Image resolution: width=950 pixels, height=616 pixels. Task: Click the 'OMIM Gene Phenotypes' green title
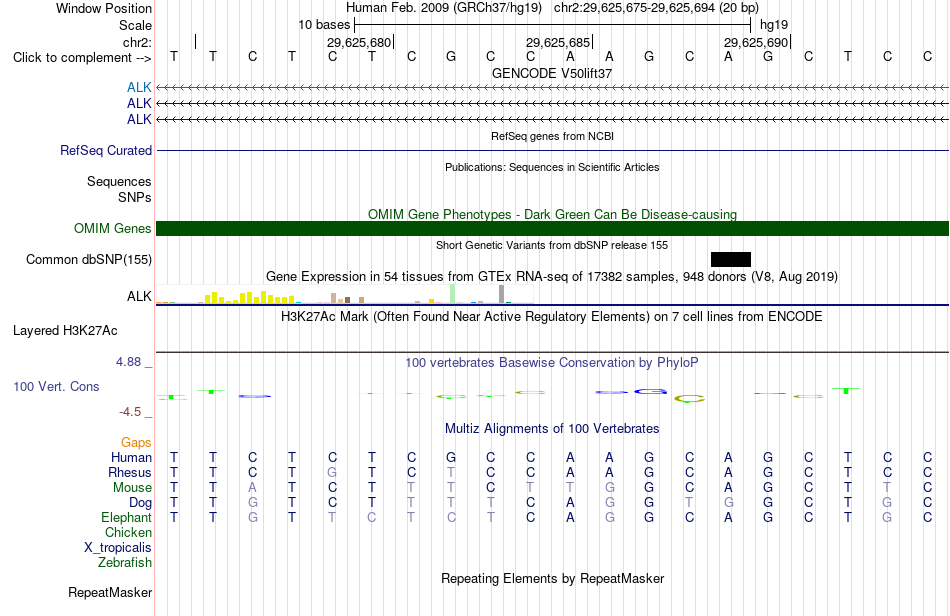click(x=553, y=214)
